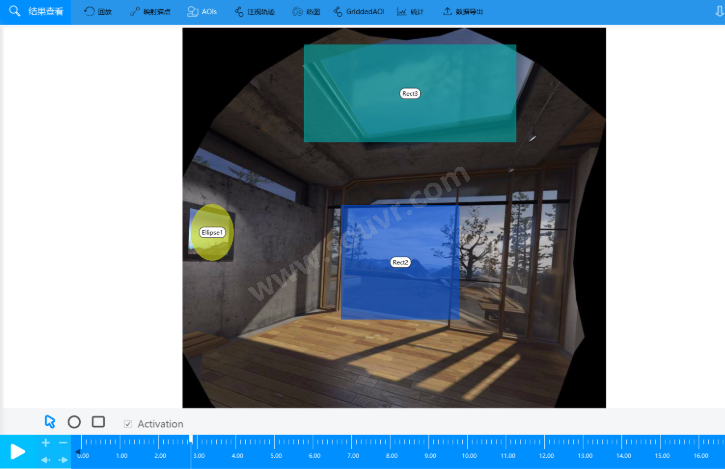Screen dimensions: 725x469
Task: Select the pointer selection tool
Action: (x=50, y=422)
